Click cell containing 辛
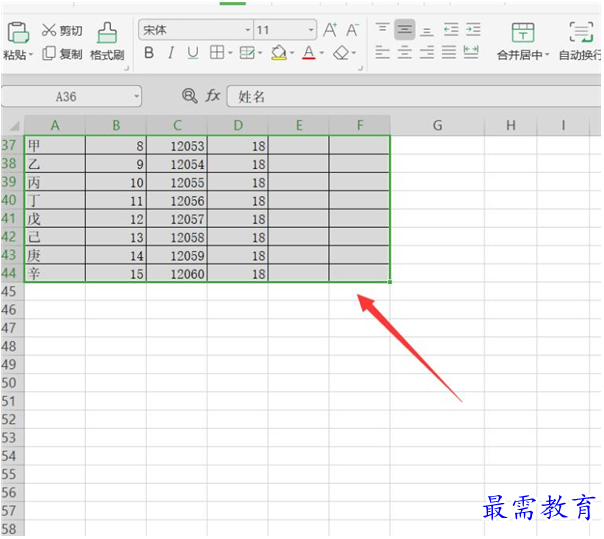Screen dimensions: 604x539 [x=55, y=274]
